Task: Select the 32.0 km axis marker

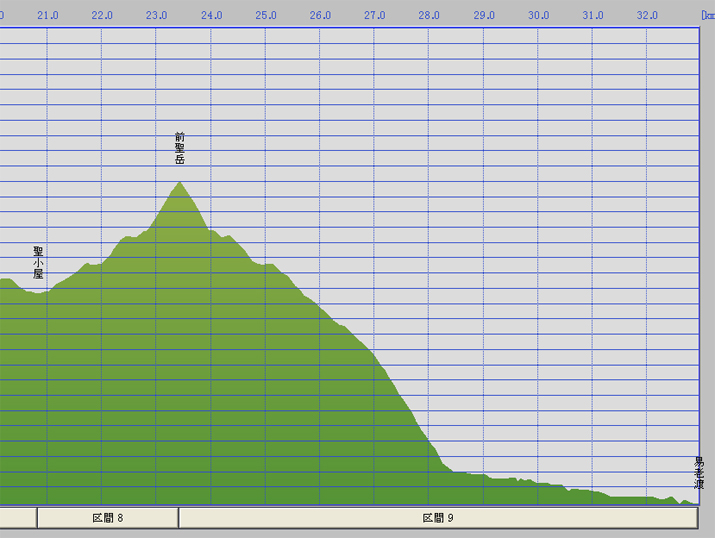Action: coord(648,16)
